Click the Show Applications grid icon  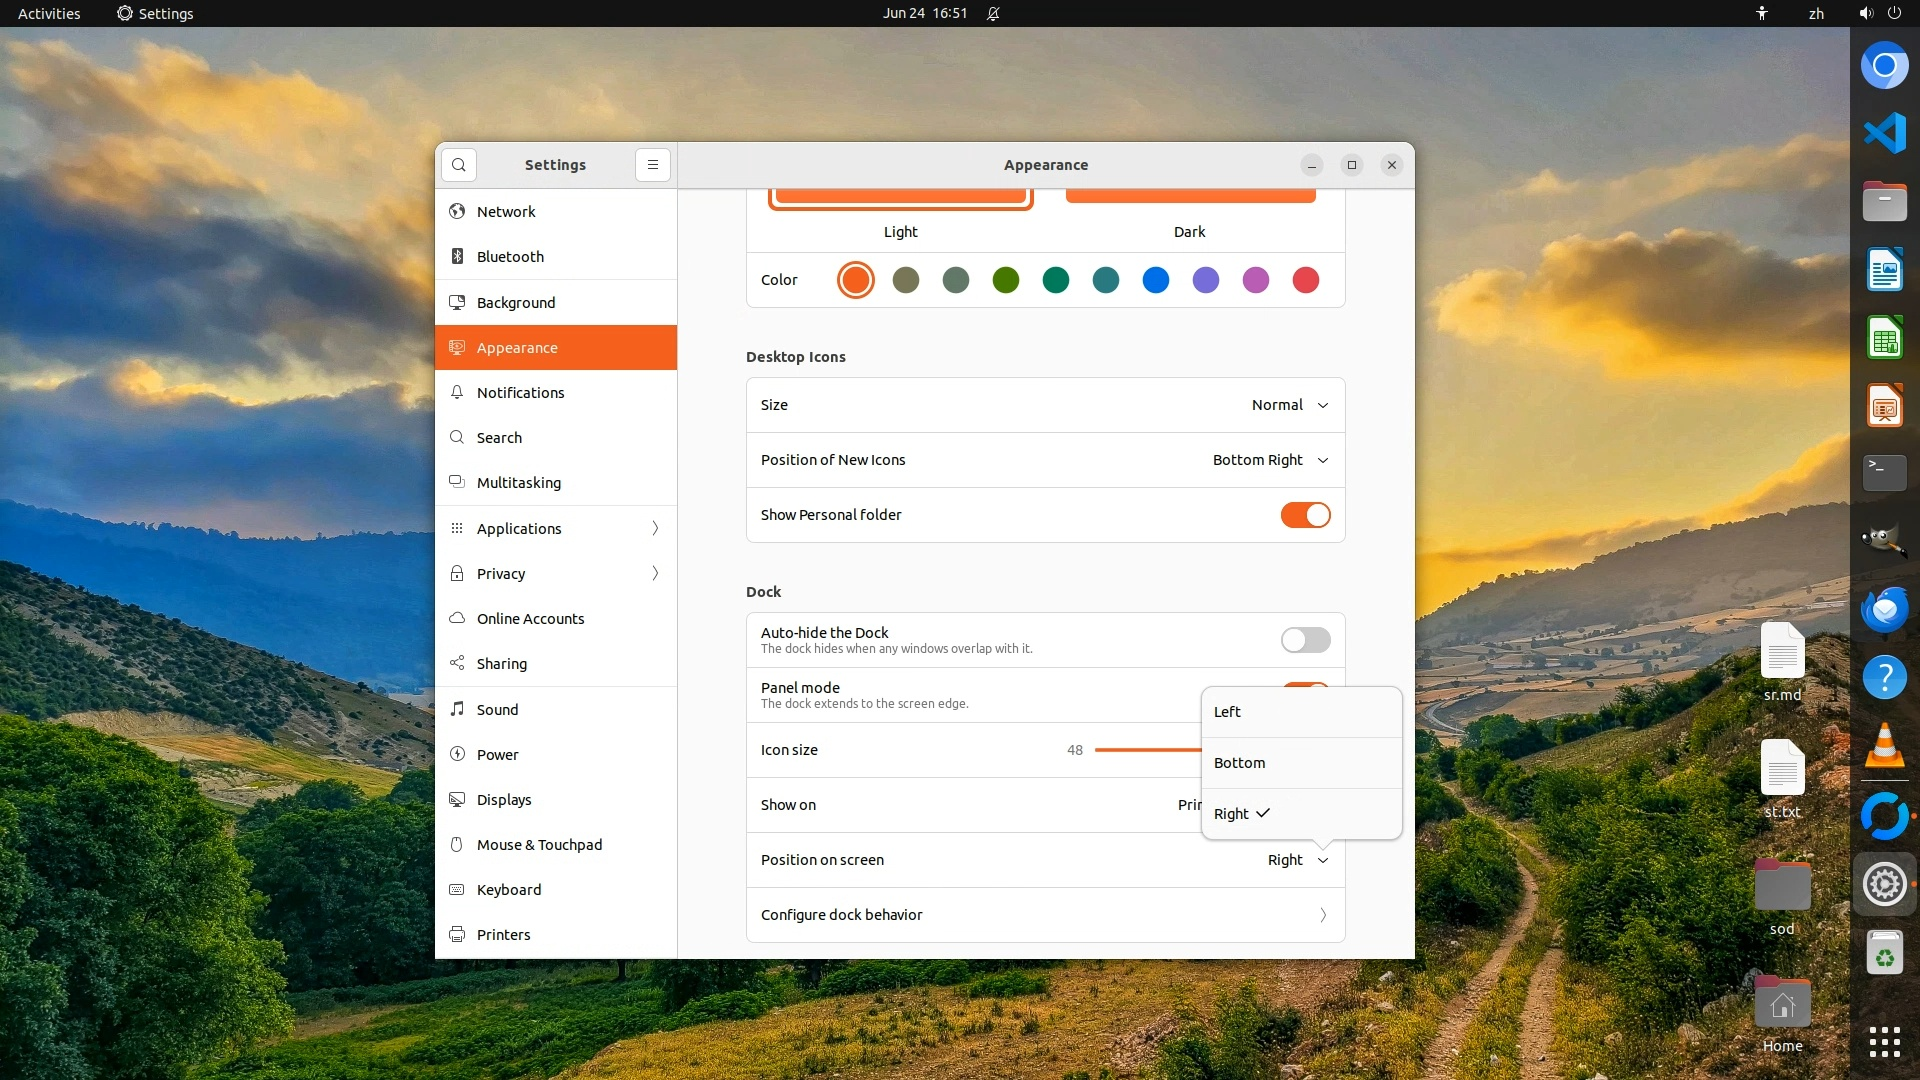pyautogui.click(x=1884, y=1042)
